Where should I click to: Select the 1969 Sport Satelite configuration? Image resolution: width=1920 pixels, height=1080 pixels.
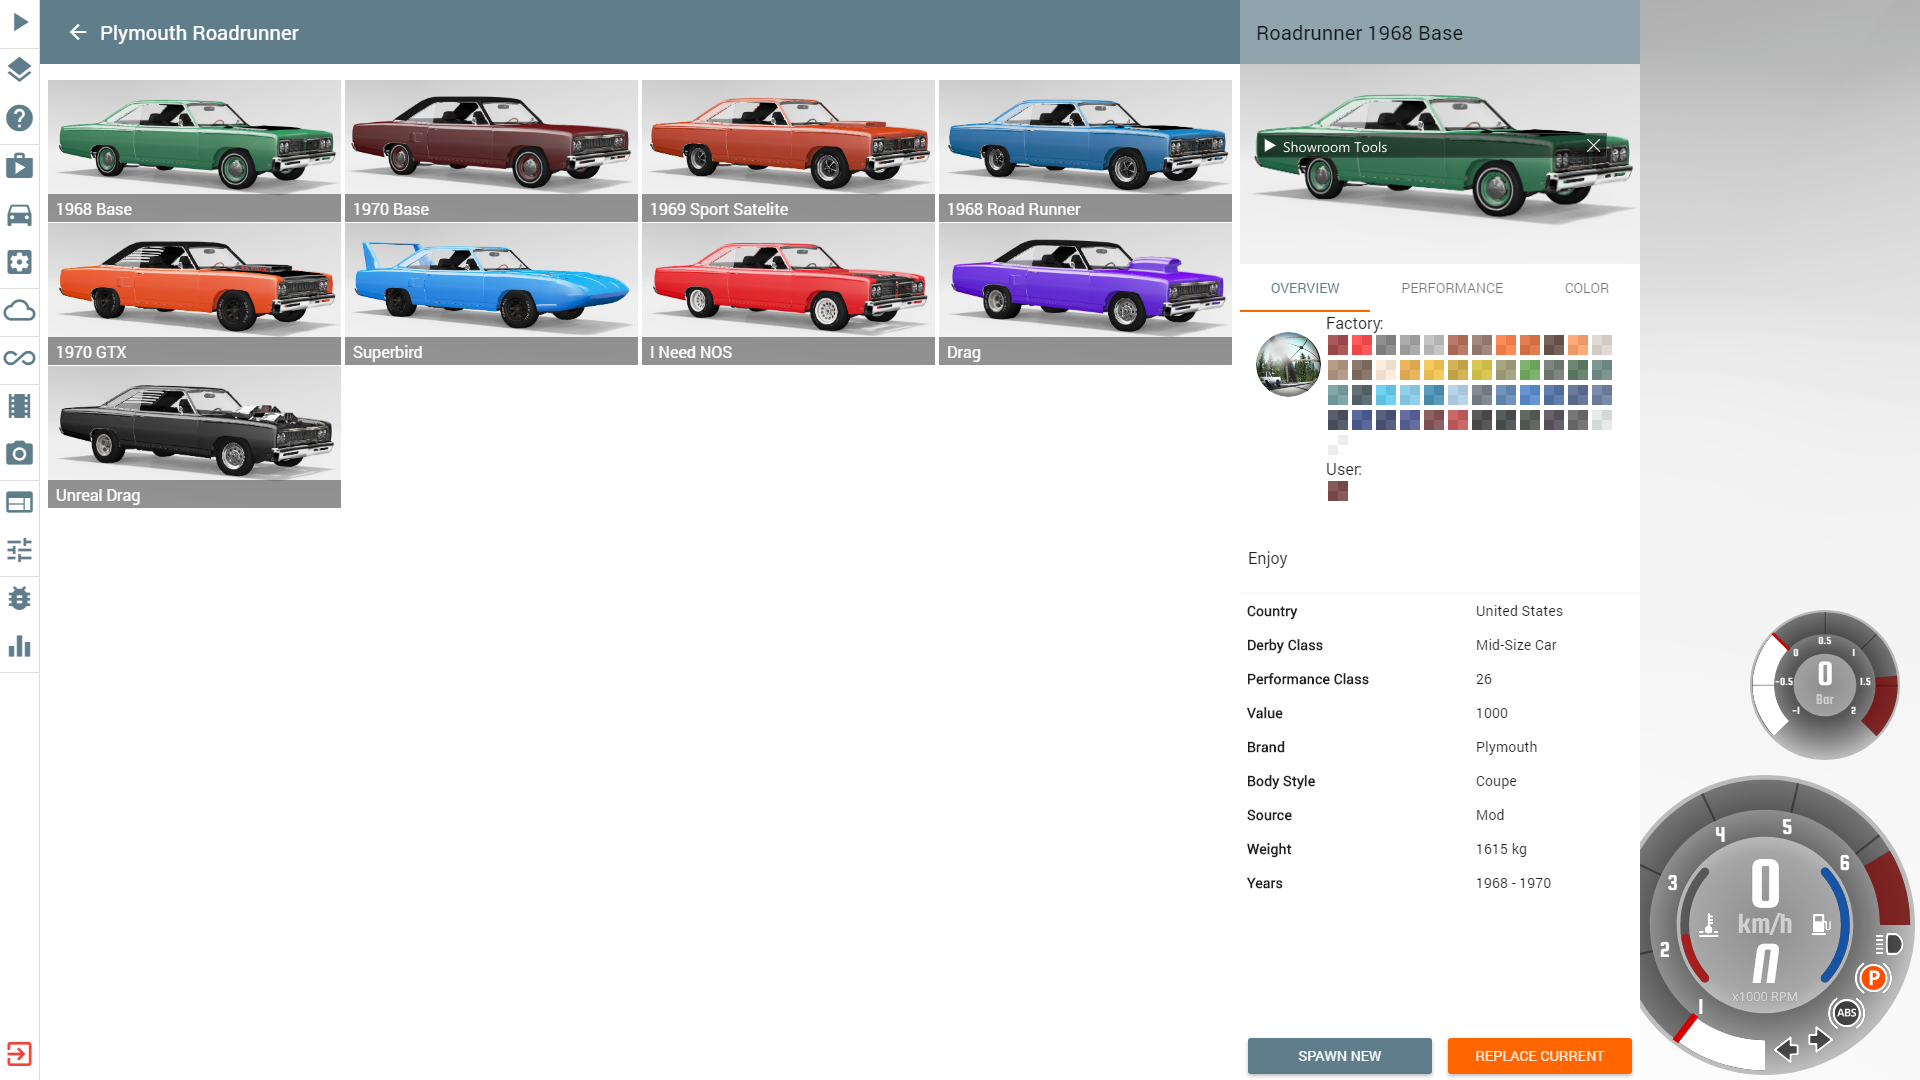[x=788, y=151]
